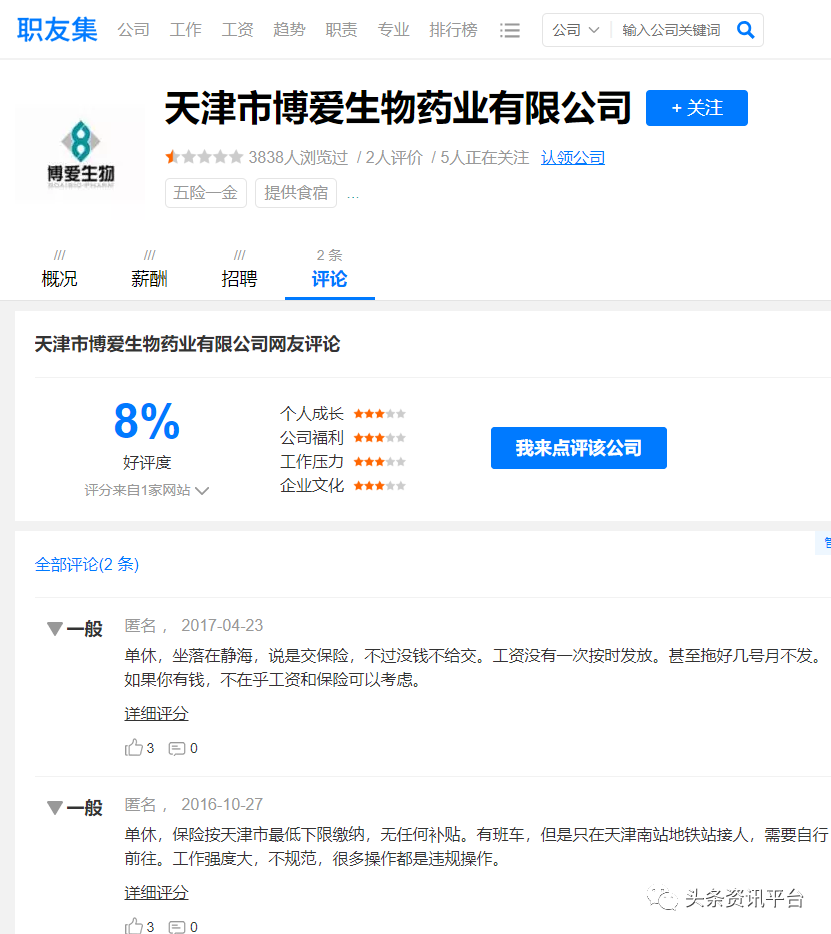Viewport: 831px width, 934px height.
Task: Click the search magnifier icon
Action: (x=745, y=30)
